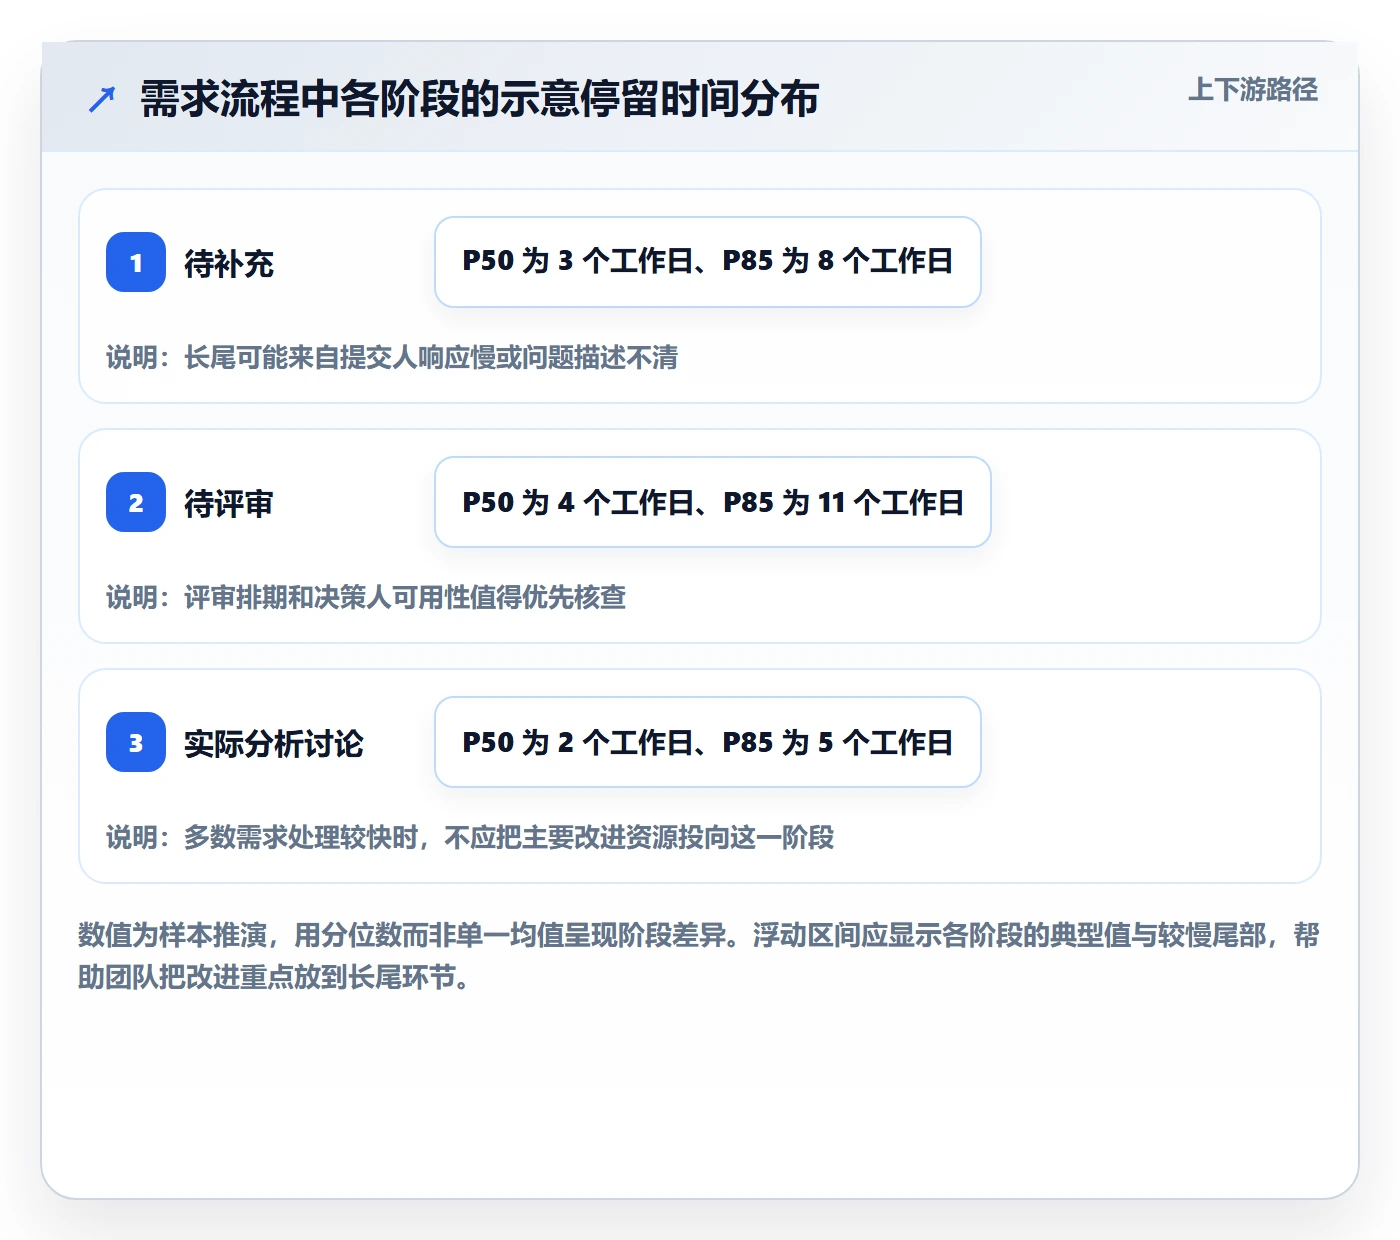Image resolution: width=1400 pixels, height=1240 pixels.
Task: Select the 待评审 stage label
Action: point(229,503)
